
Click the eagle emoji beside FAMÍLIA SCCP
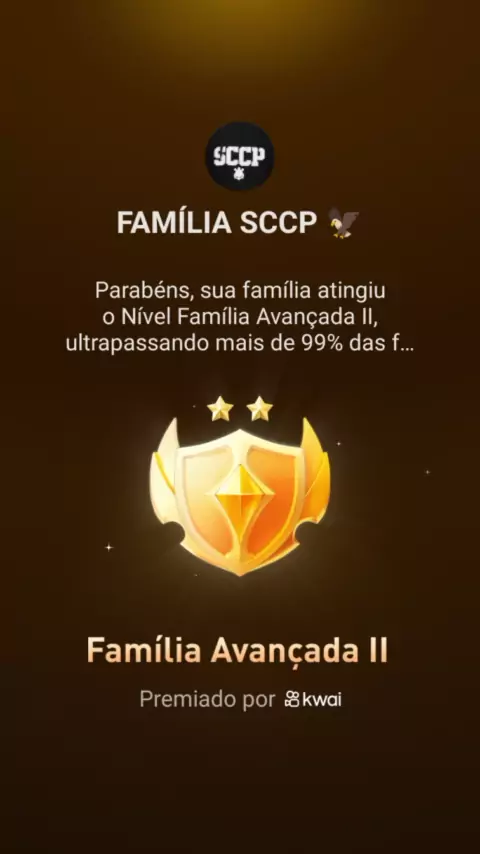tap(344, 223)
